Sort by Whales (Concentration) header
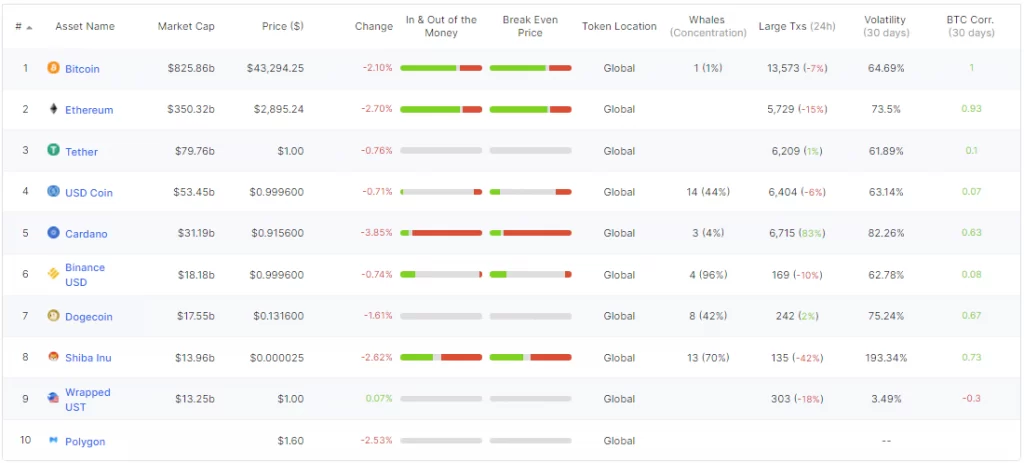The height and width of the screenshot is (463, 1024). 708,26
